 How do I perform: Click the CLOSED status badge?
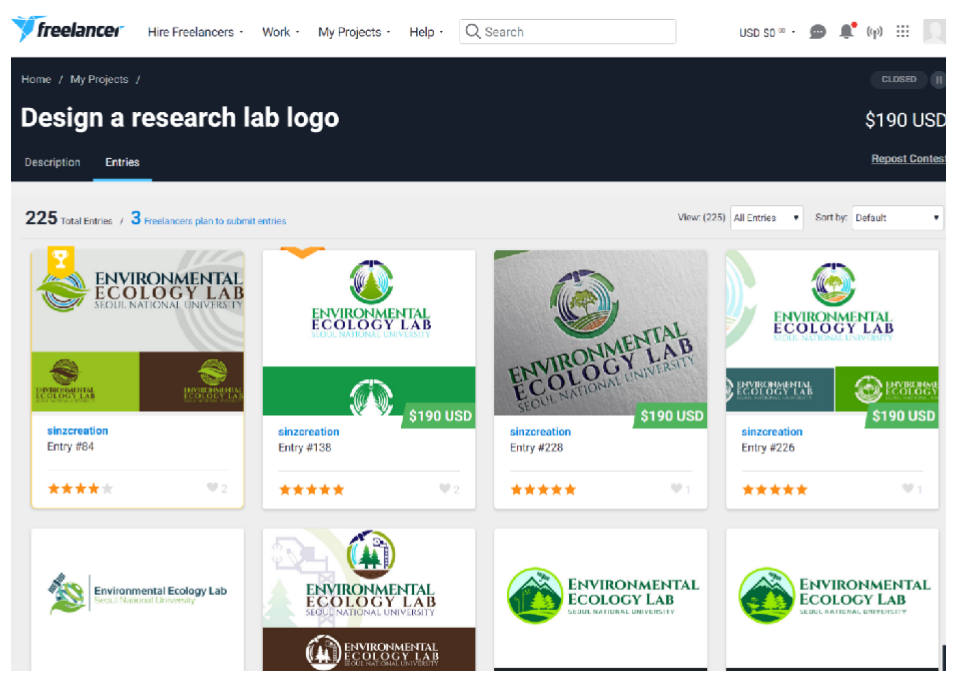pos(899,79)
